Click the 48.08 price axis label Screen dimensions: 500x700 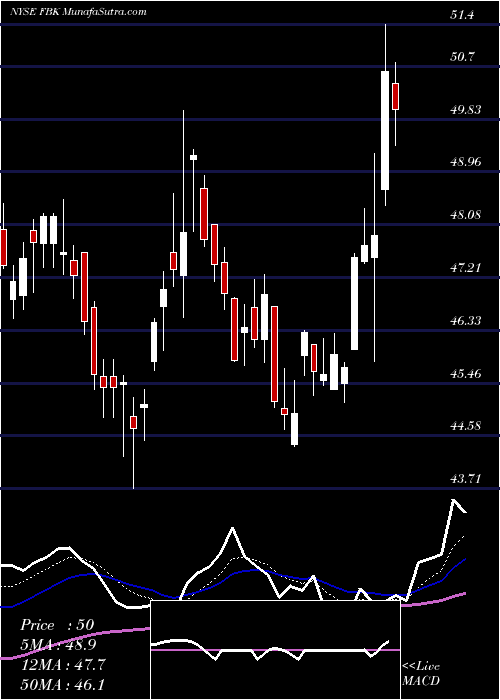tap(466, 215)
